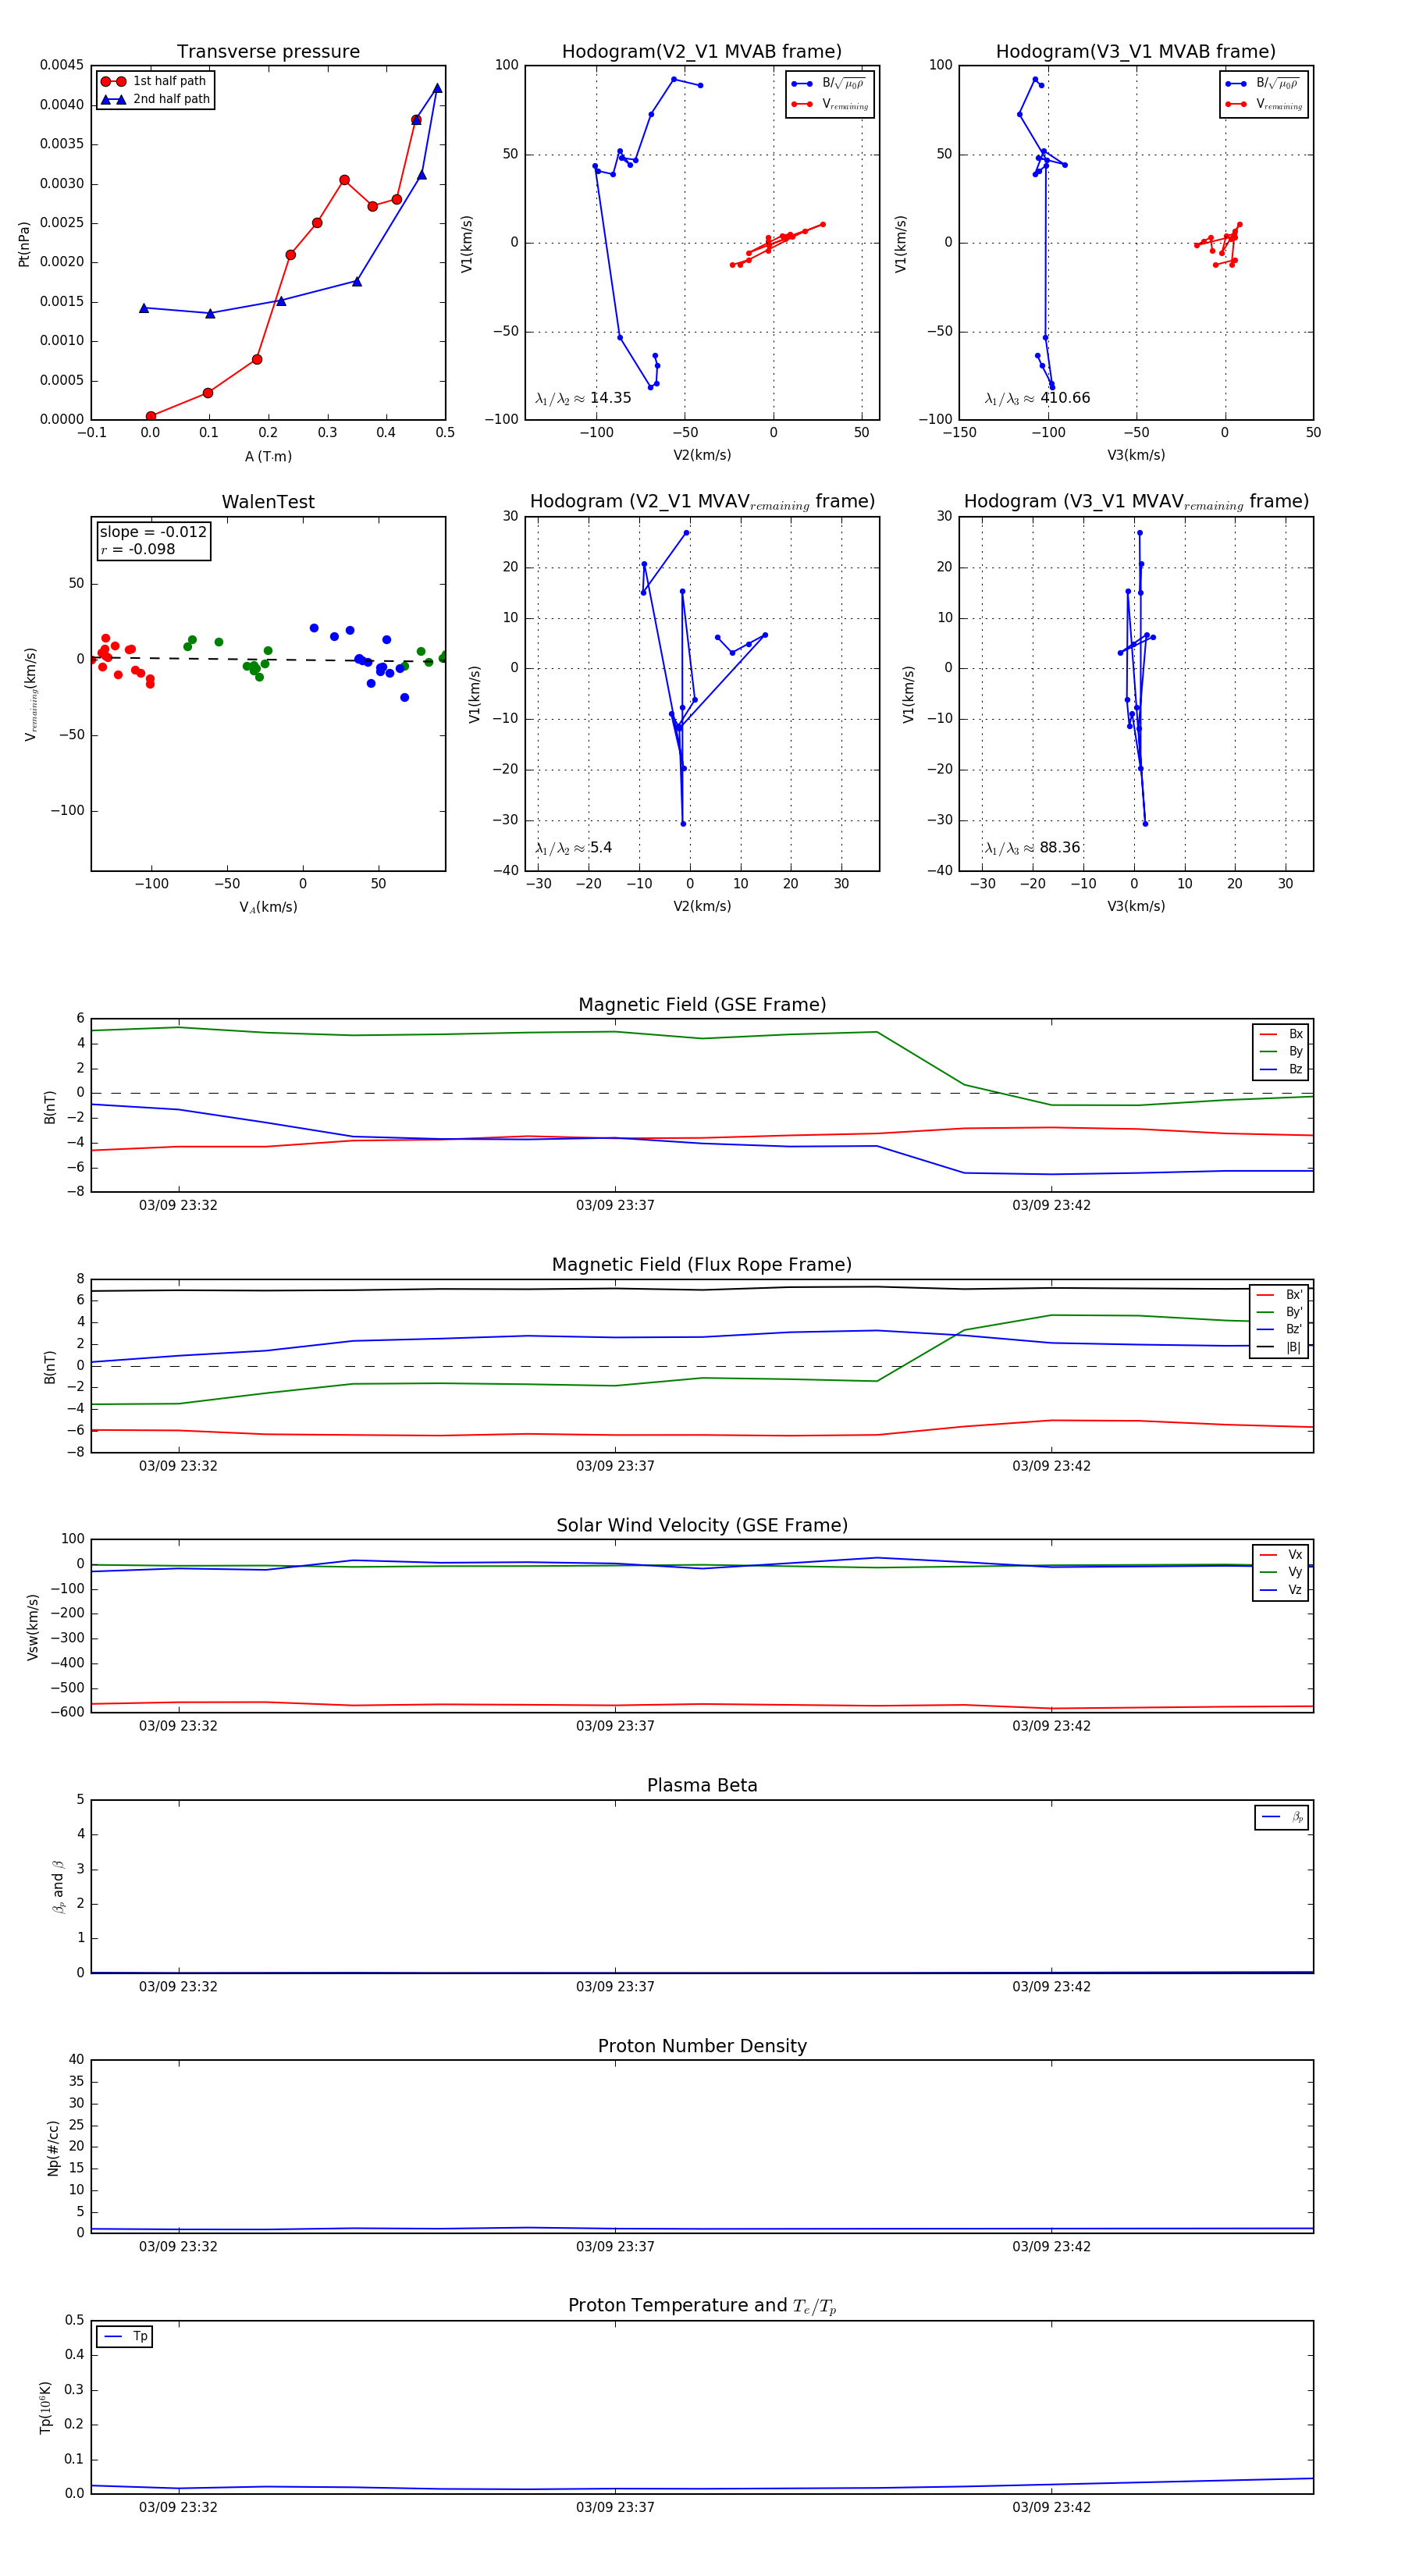The height and width of the screenshot is (2576, 1405).
Task: Click the 'Bz' legend entry in GSE magnetic field
Action: pyautogui.click(x=1281, y=1069)
